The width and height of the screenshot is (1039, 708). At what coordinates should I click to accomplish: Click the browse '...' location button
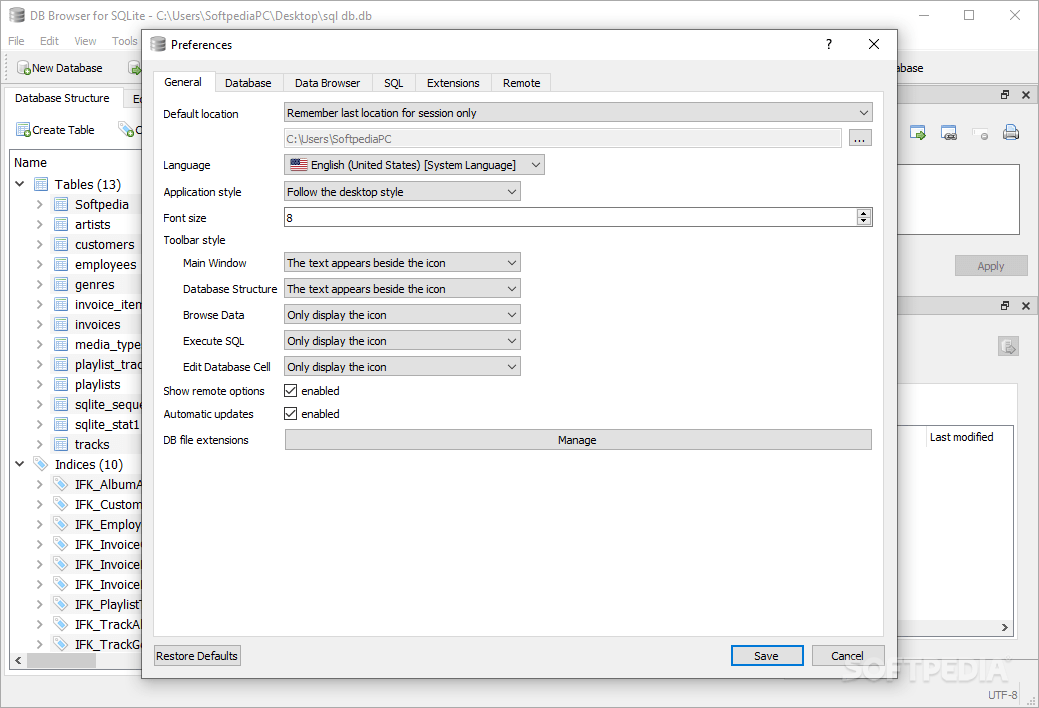(x=859, y=139)
